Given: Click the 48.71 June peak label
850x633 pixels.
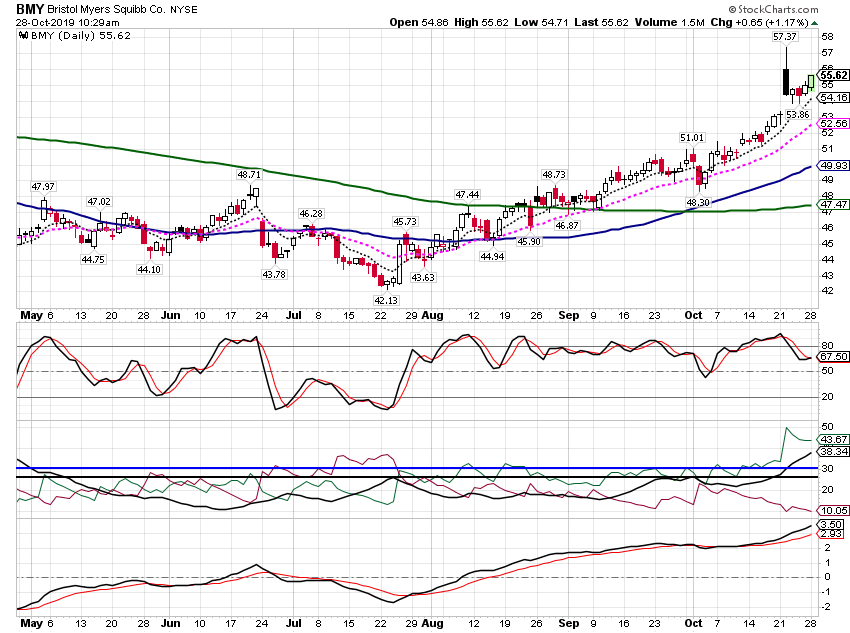Looking at the screenshot, I should pos(249,175).
